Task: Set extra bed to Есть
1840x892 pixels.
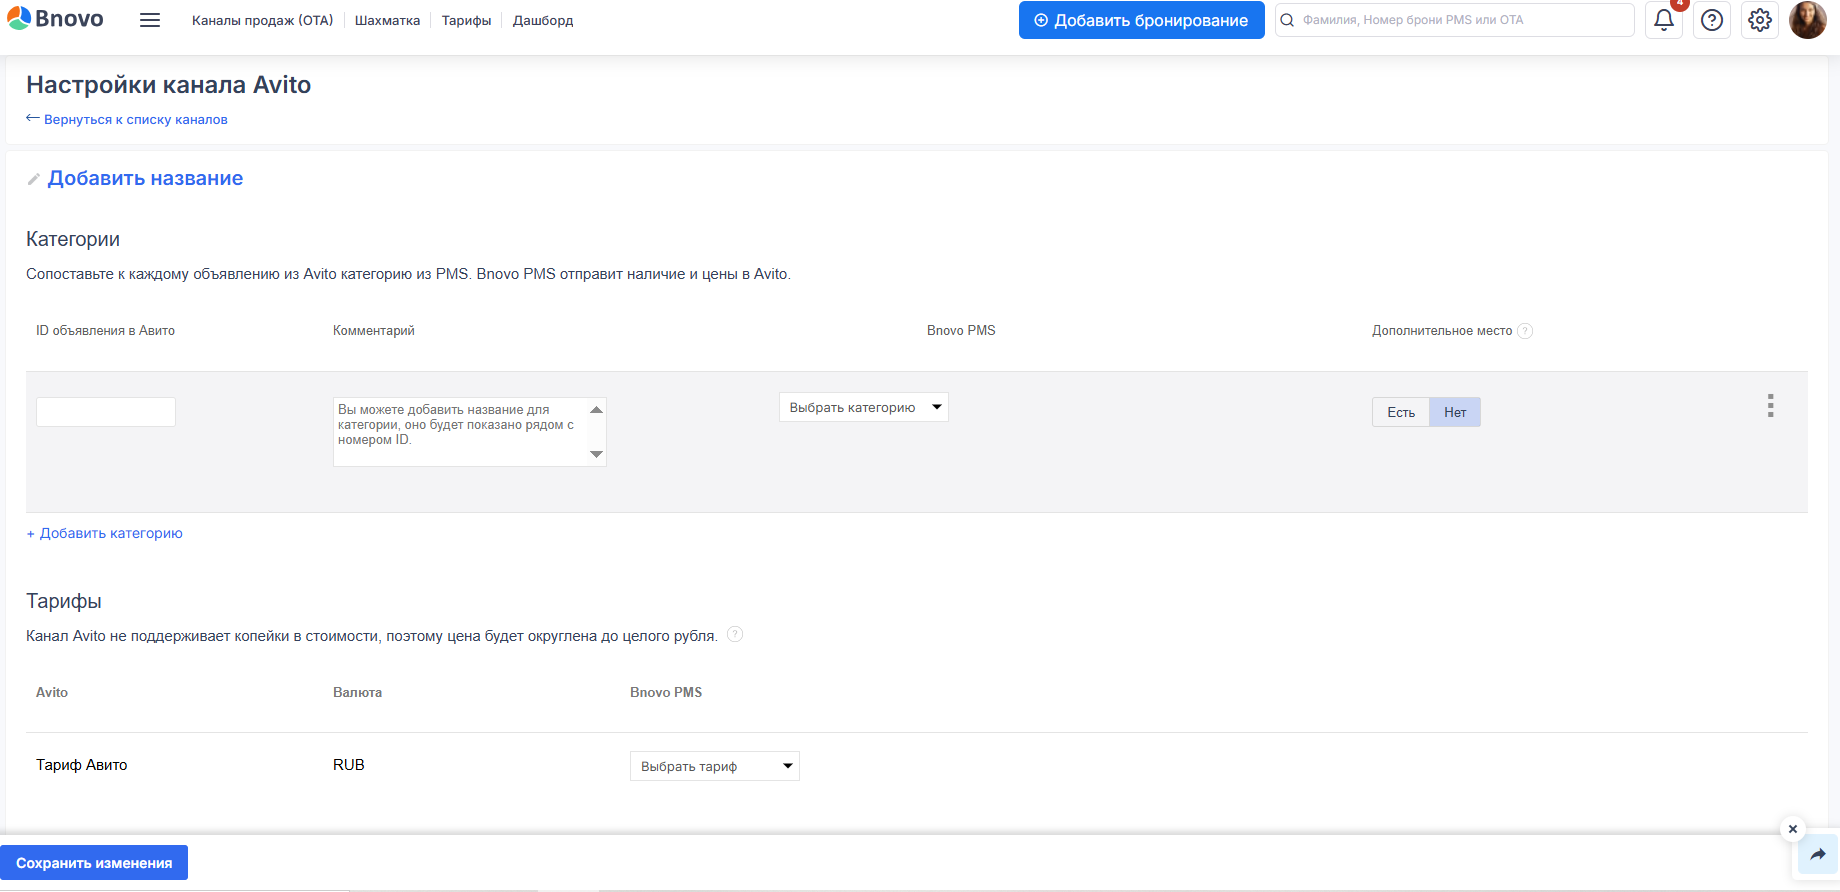Action: (x=1400, y=412)
